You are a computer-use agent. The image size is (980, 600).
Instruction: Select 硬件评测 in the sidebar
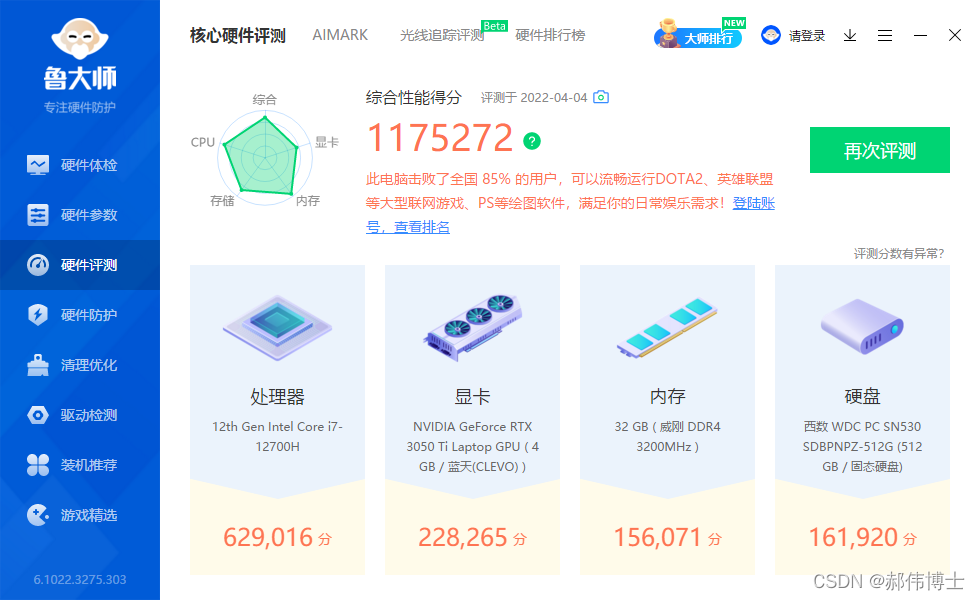(x=80, y=265)
